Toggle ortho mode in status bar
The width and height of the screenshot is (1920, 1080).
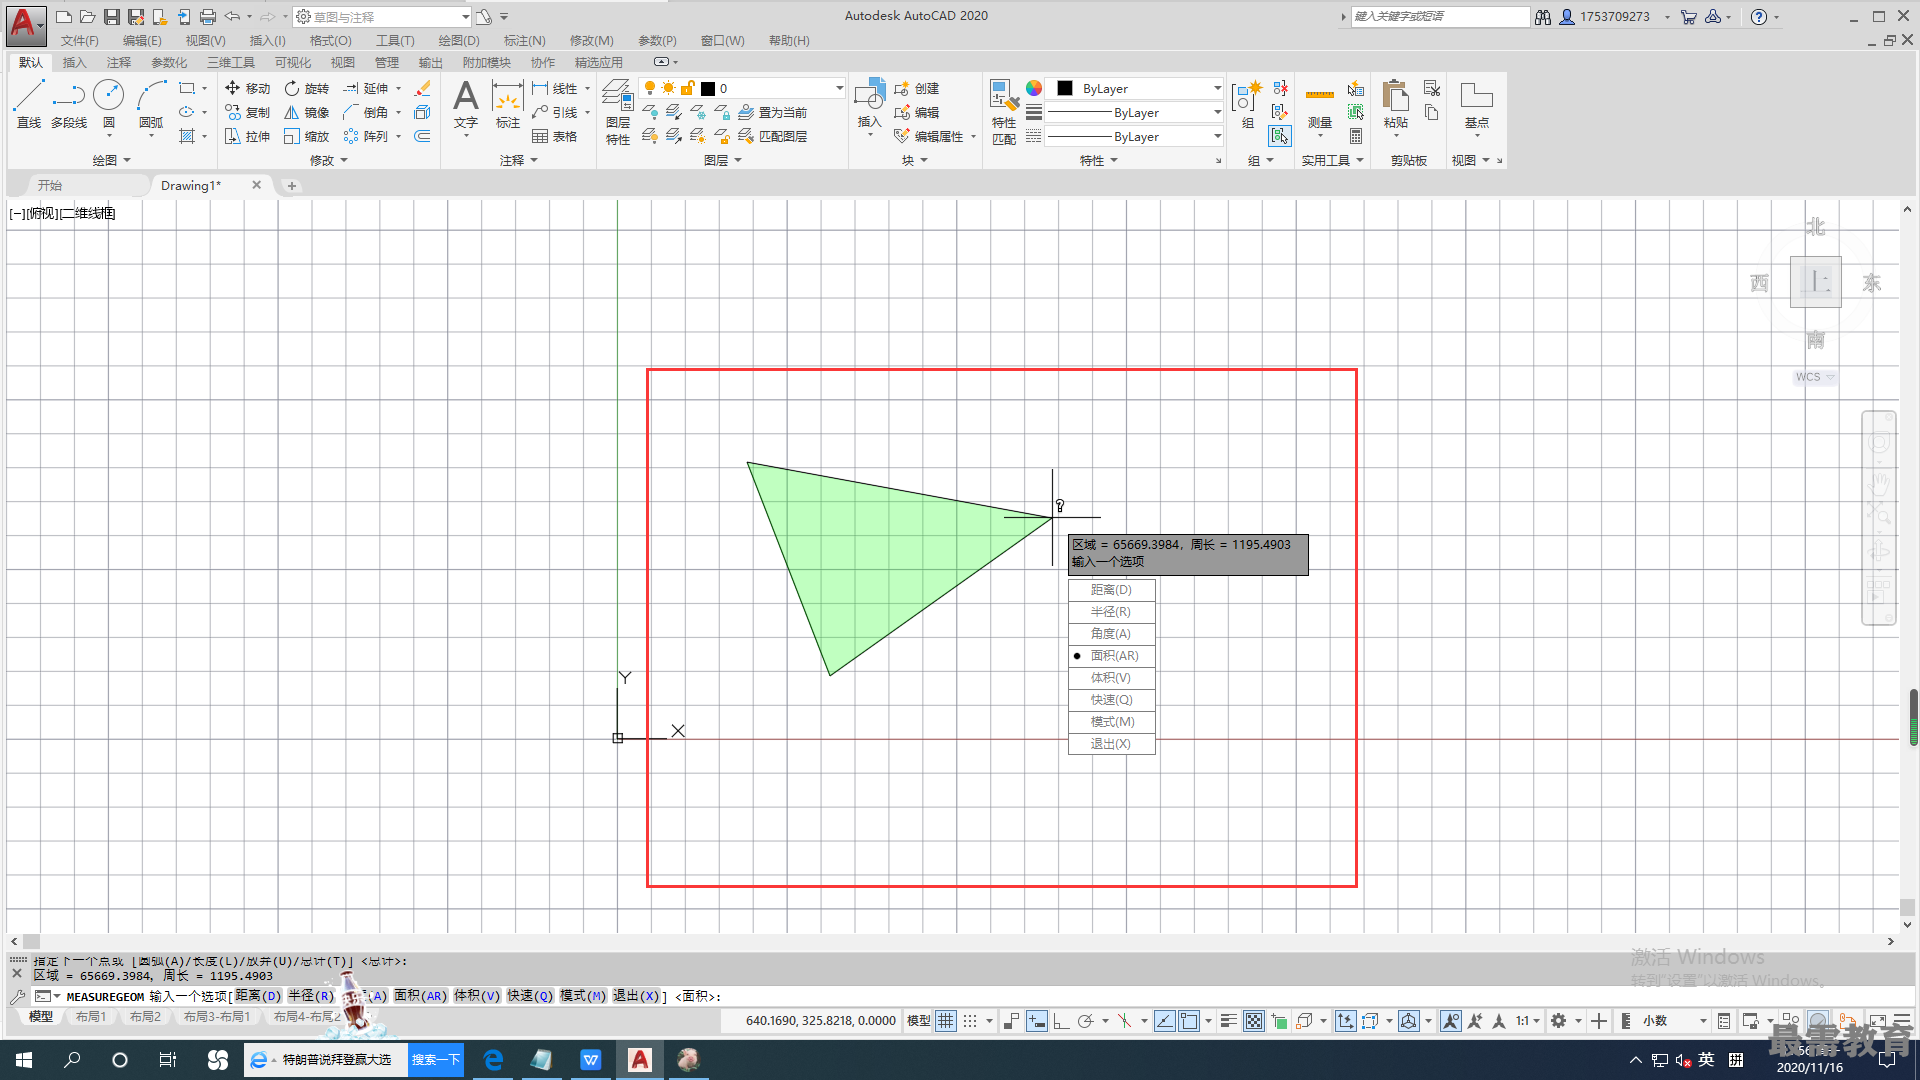tap(1061, 1021)
